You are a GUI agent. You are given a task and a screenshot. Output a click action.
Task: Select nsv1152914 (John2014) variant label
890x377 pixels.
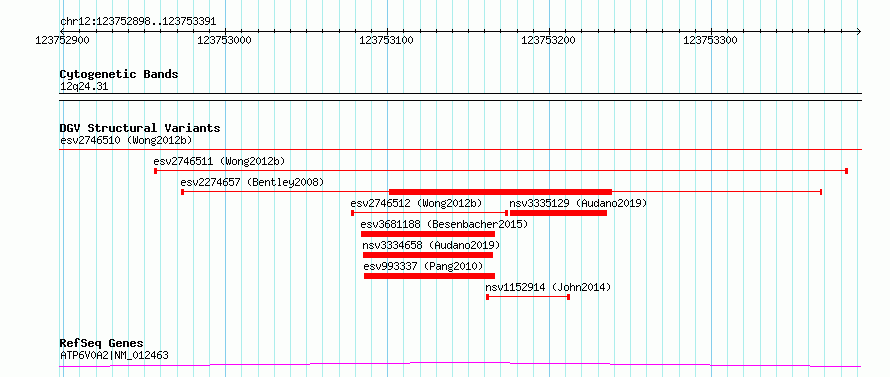(548, 287)
